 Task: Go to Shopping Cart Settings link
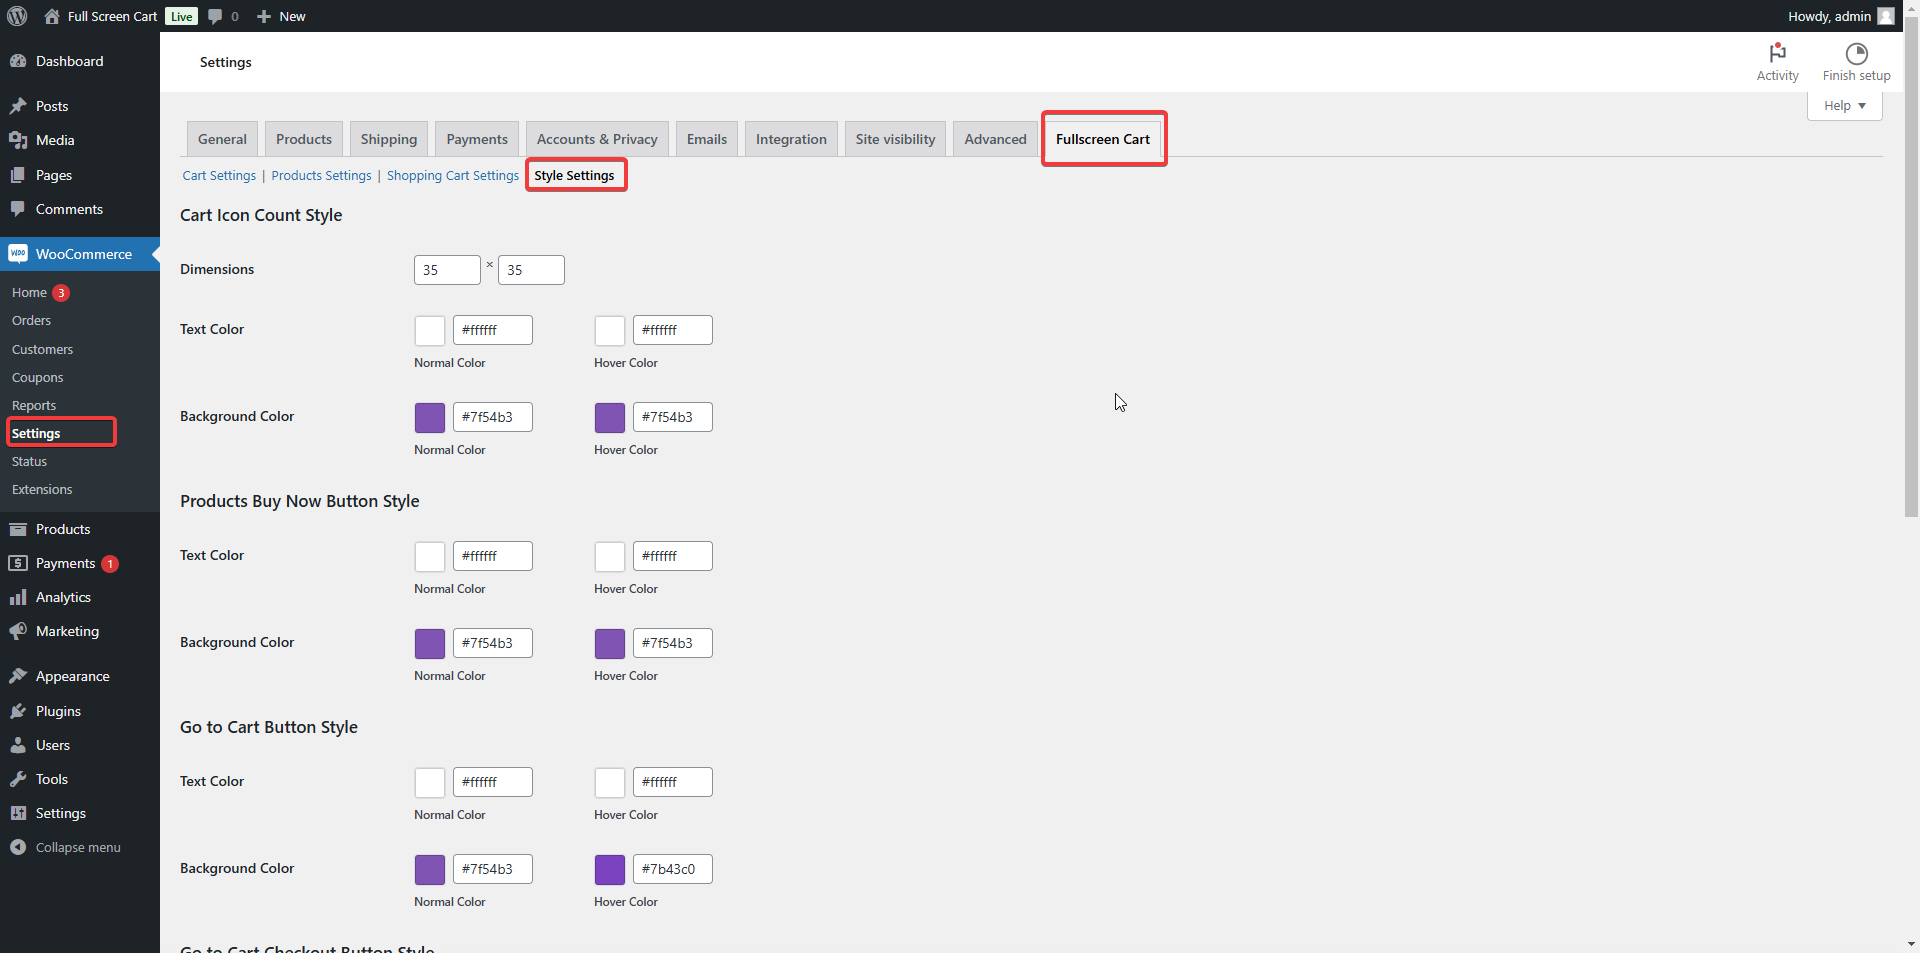452,176
